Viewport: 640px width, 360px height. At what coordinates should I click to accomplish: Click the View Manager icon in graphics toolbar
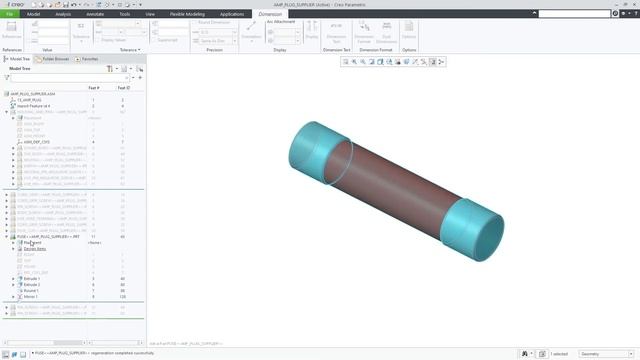(398, 62)
